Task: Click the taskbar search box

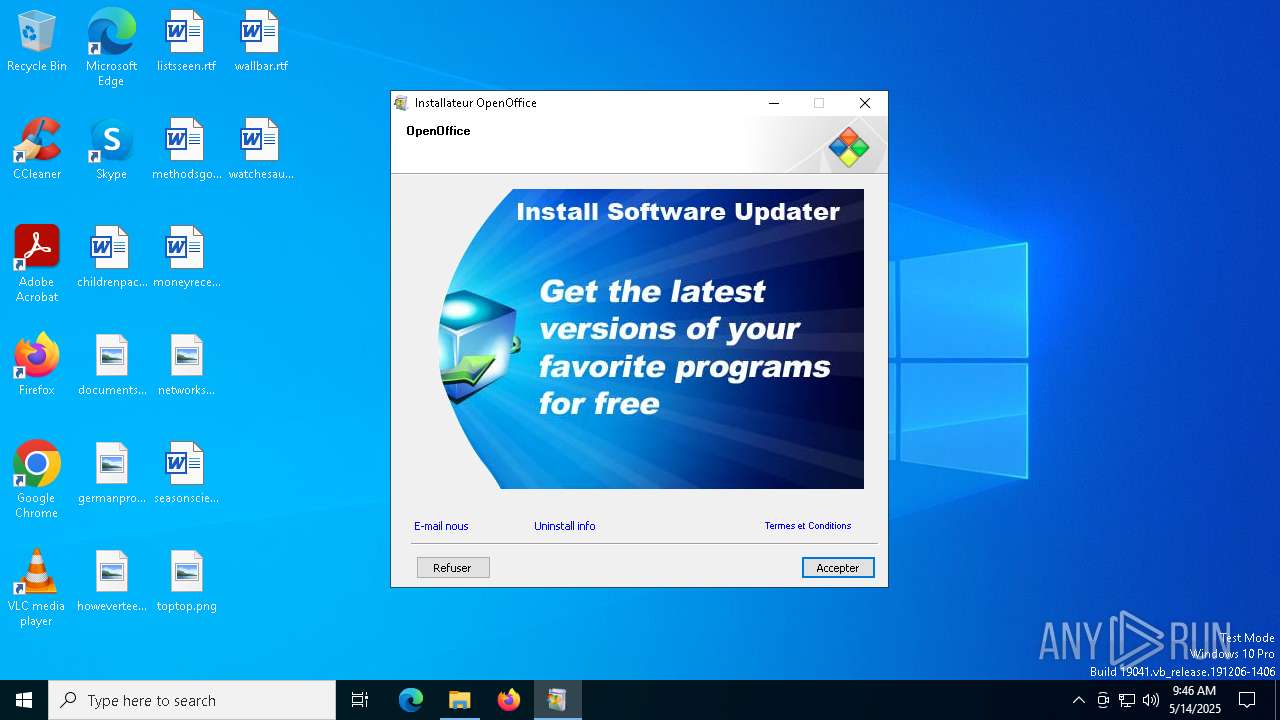Action: click(192, 700)
